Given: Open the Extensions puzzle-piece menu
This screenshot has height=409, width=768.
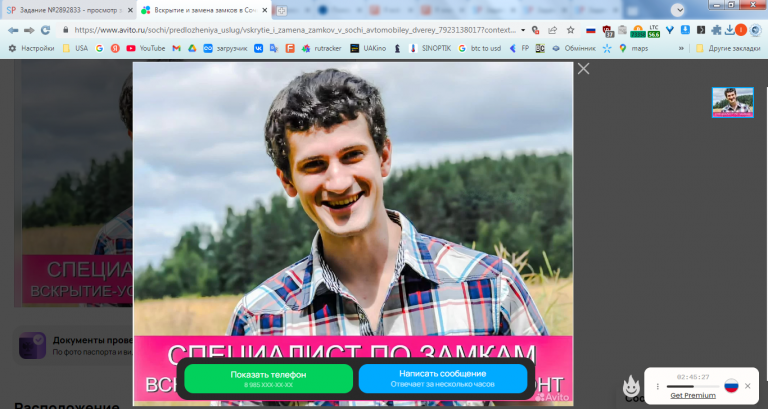Looking at the screenshot, I should [716, 30].
